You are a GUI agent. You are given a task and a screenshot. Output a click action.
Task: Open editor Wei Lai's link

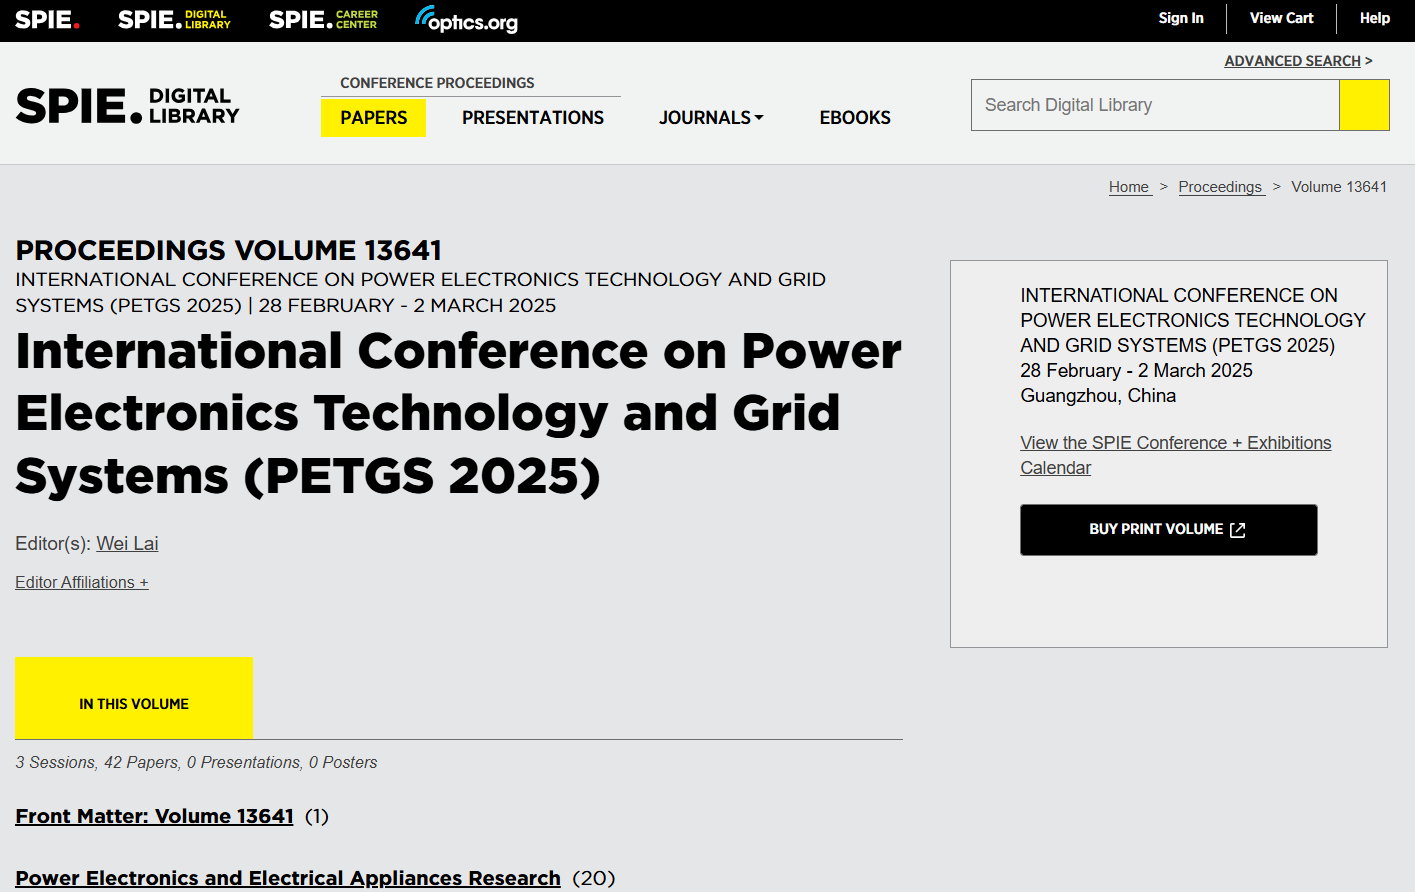click(127, 543)
